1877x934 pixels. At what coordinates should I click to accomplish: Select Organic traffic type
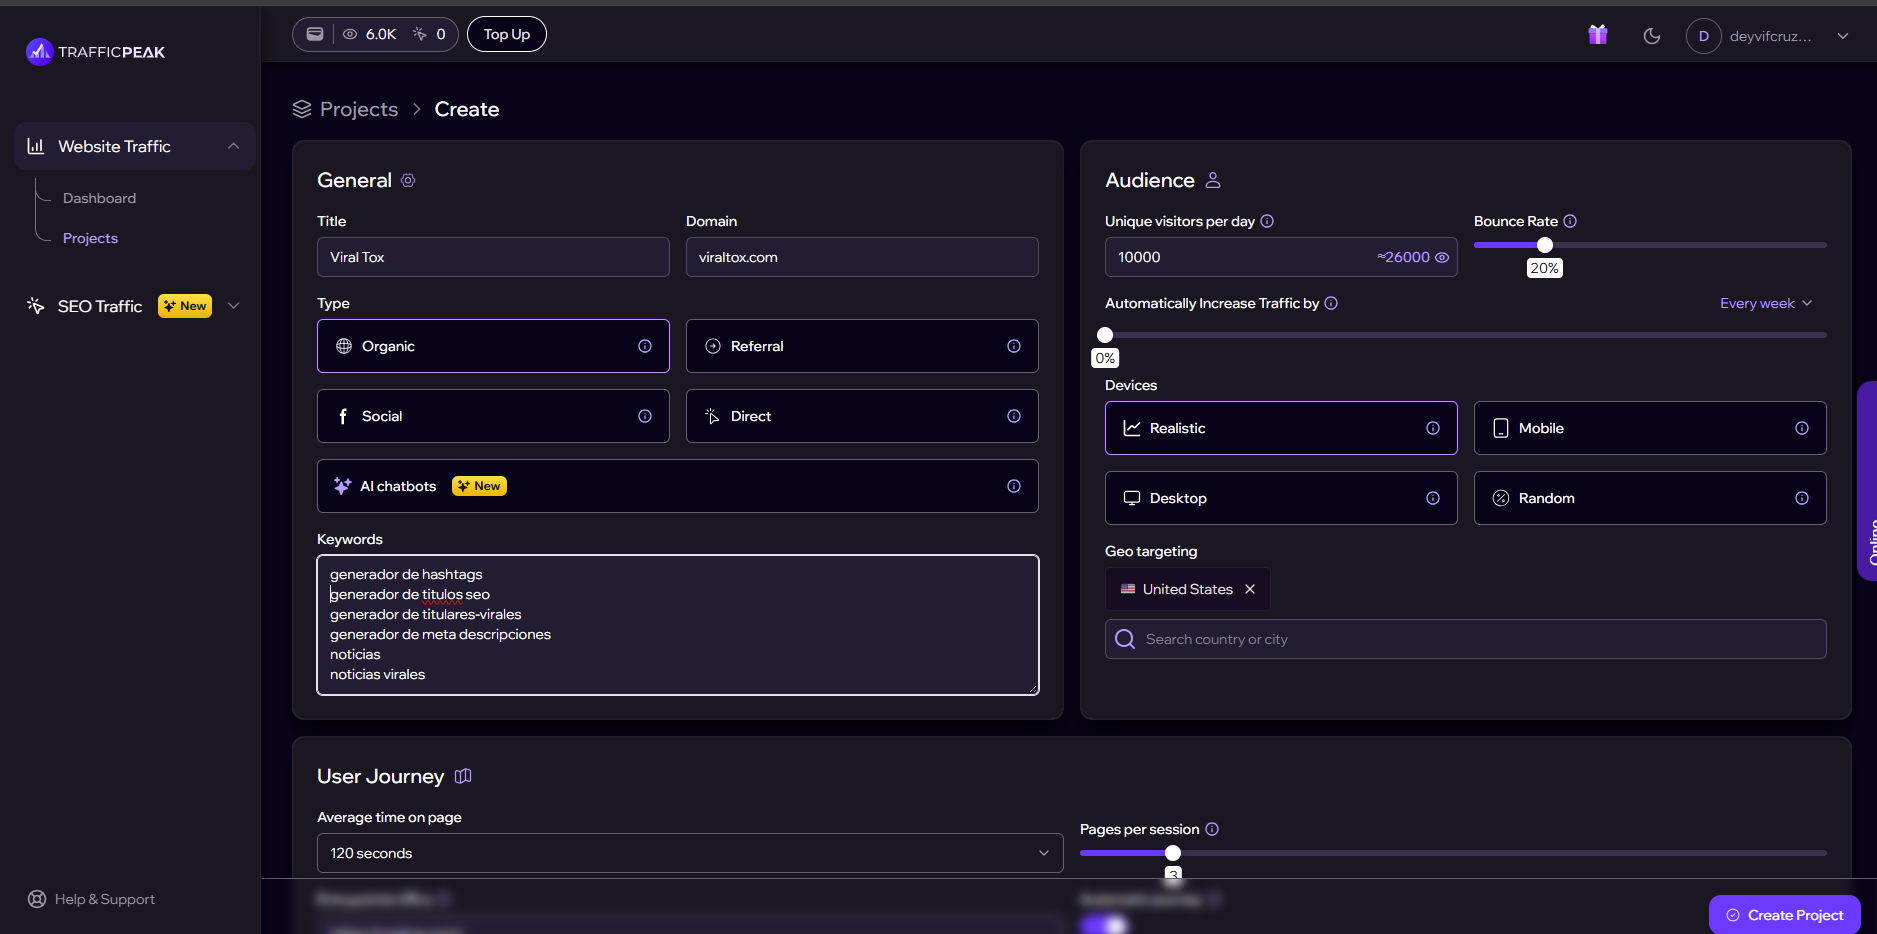[493, 346]
